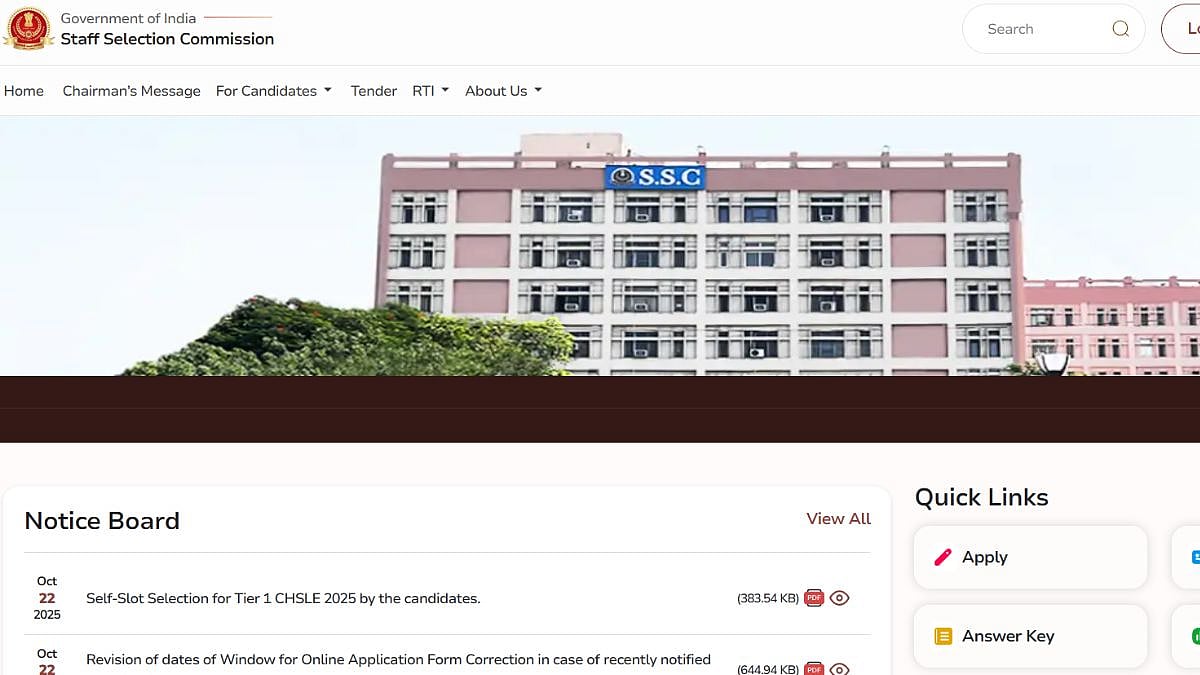Select the Apply pen icon in Quick Links

pos(943,557)
